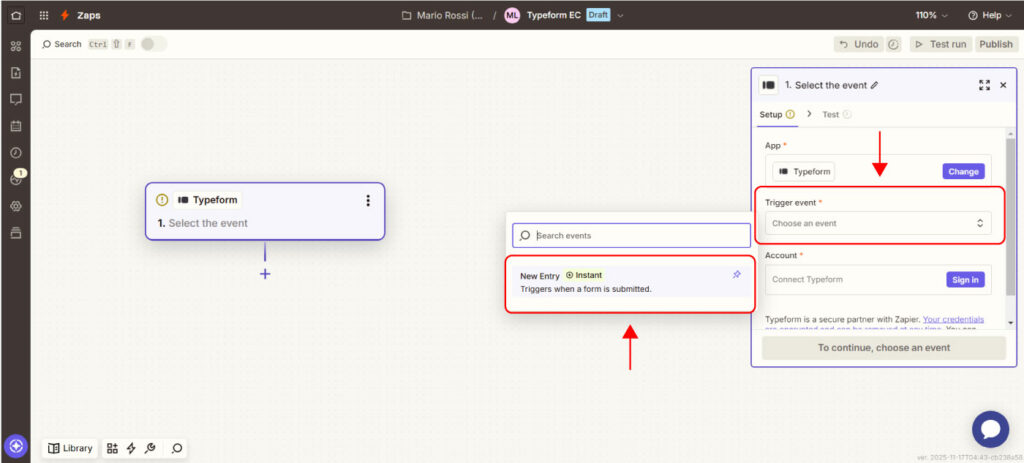This screenshot has width=1024, height=463.
Task: Click '1. Select the event' on canvas card
Action: pyautogui.click(x=202, y=223)
